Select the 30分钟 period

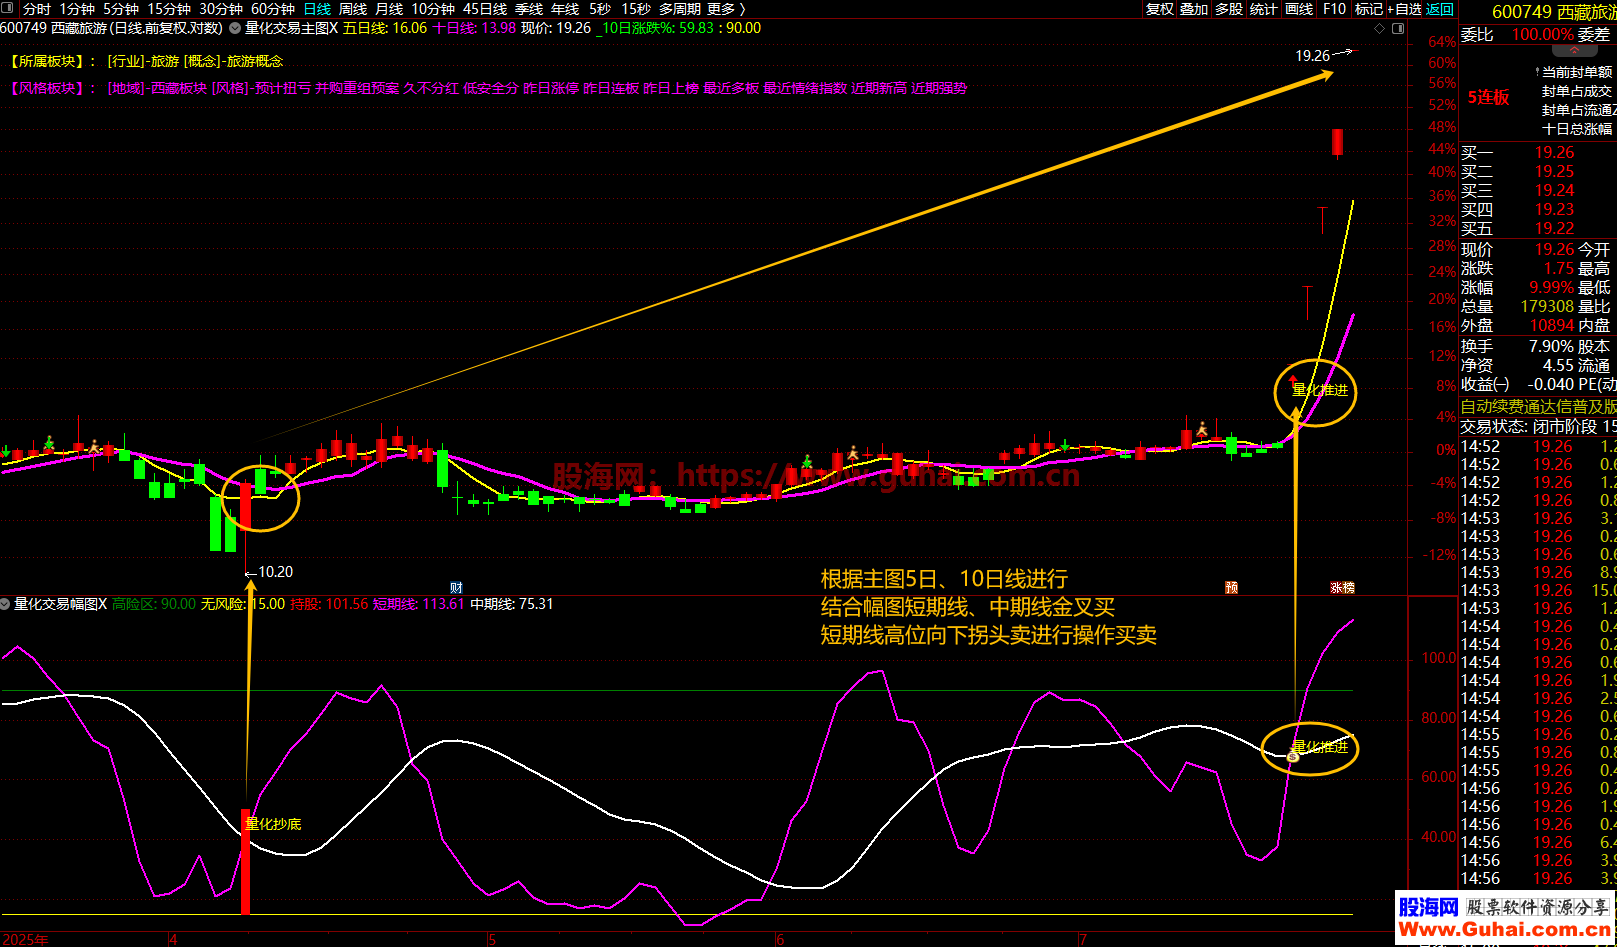(x=221, y=9)
